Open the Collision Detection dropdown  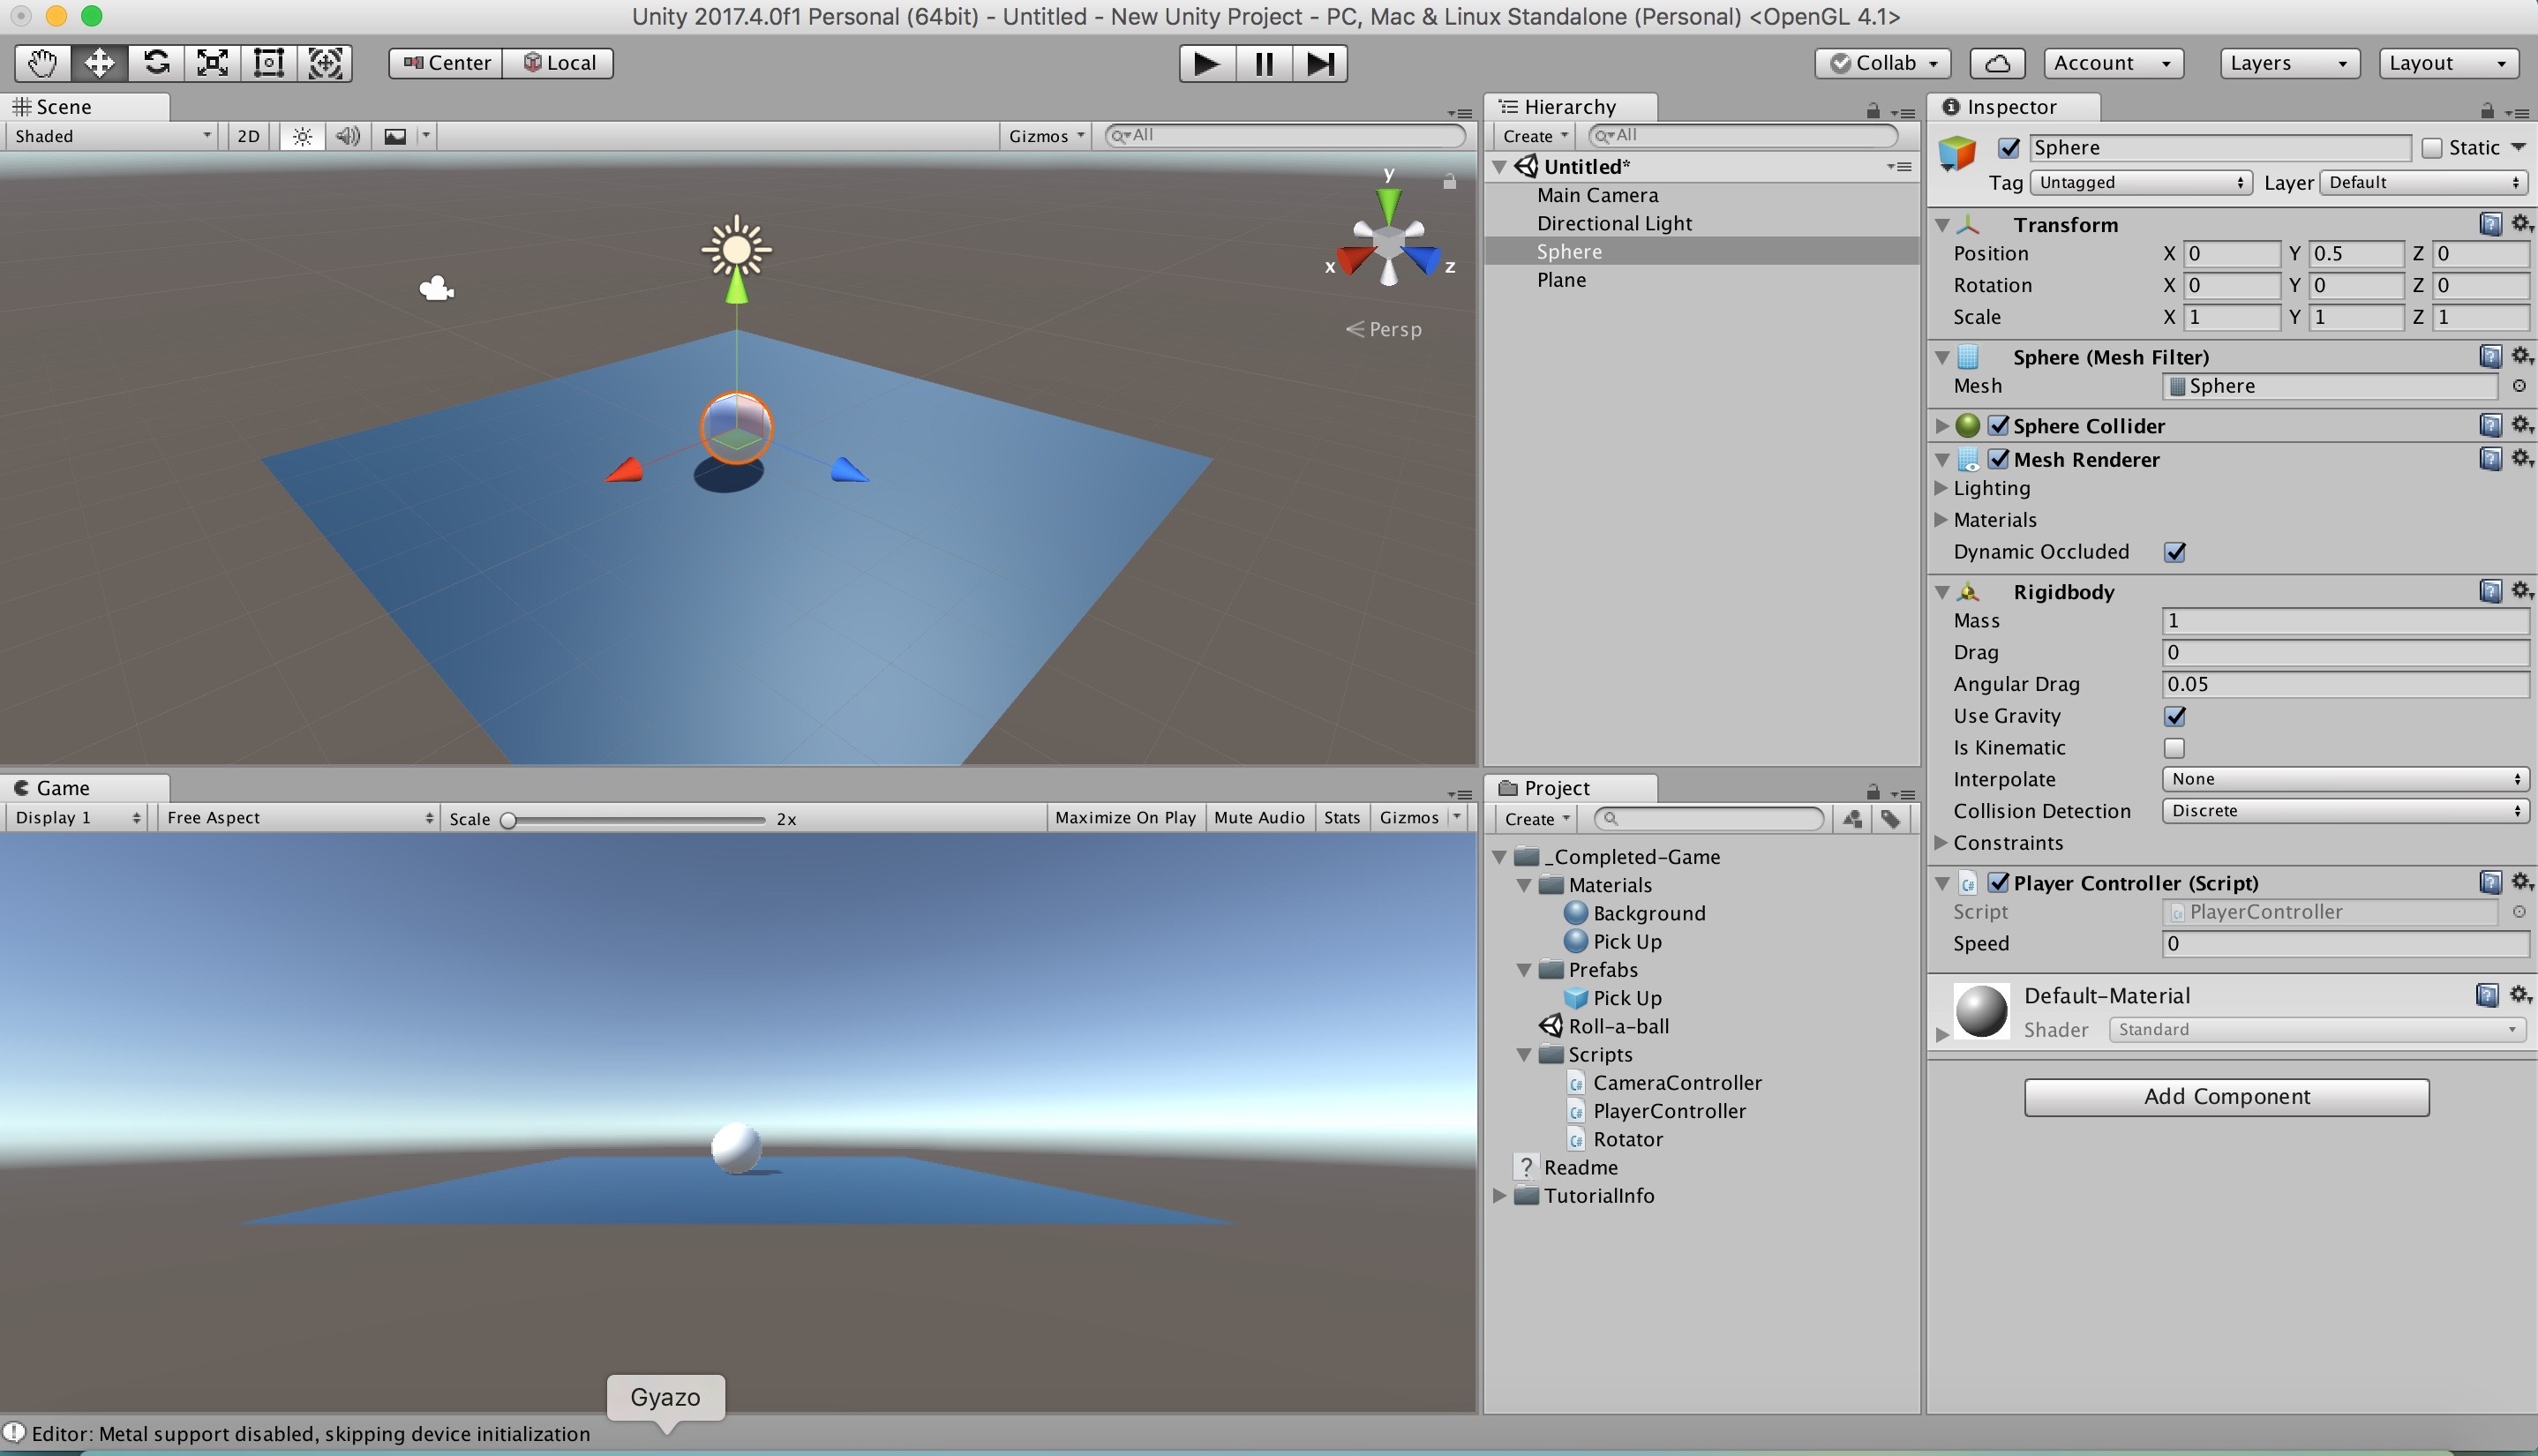click(2344, 811)
